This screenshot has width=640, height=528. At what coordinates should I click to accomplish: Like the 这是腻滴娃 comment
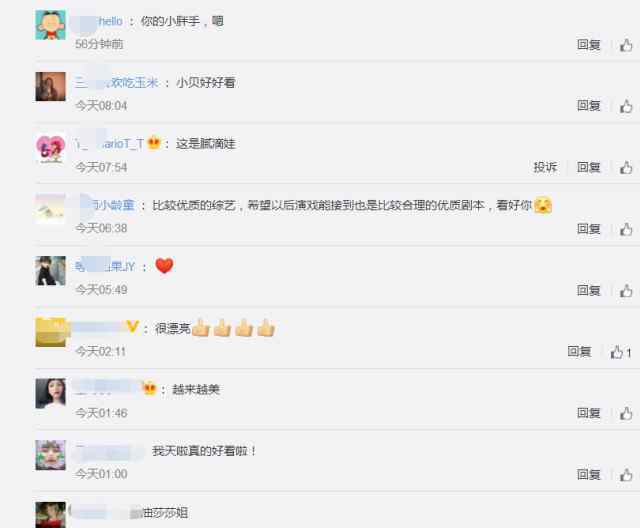626,168
